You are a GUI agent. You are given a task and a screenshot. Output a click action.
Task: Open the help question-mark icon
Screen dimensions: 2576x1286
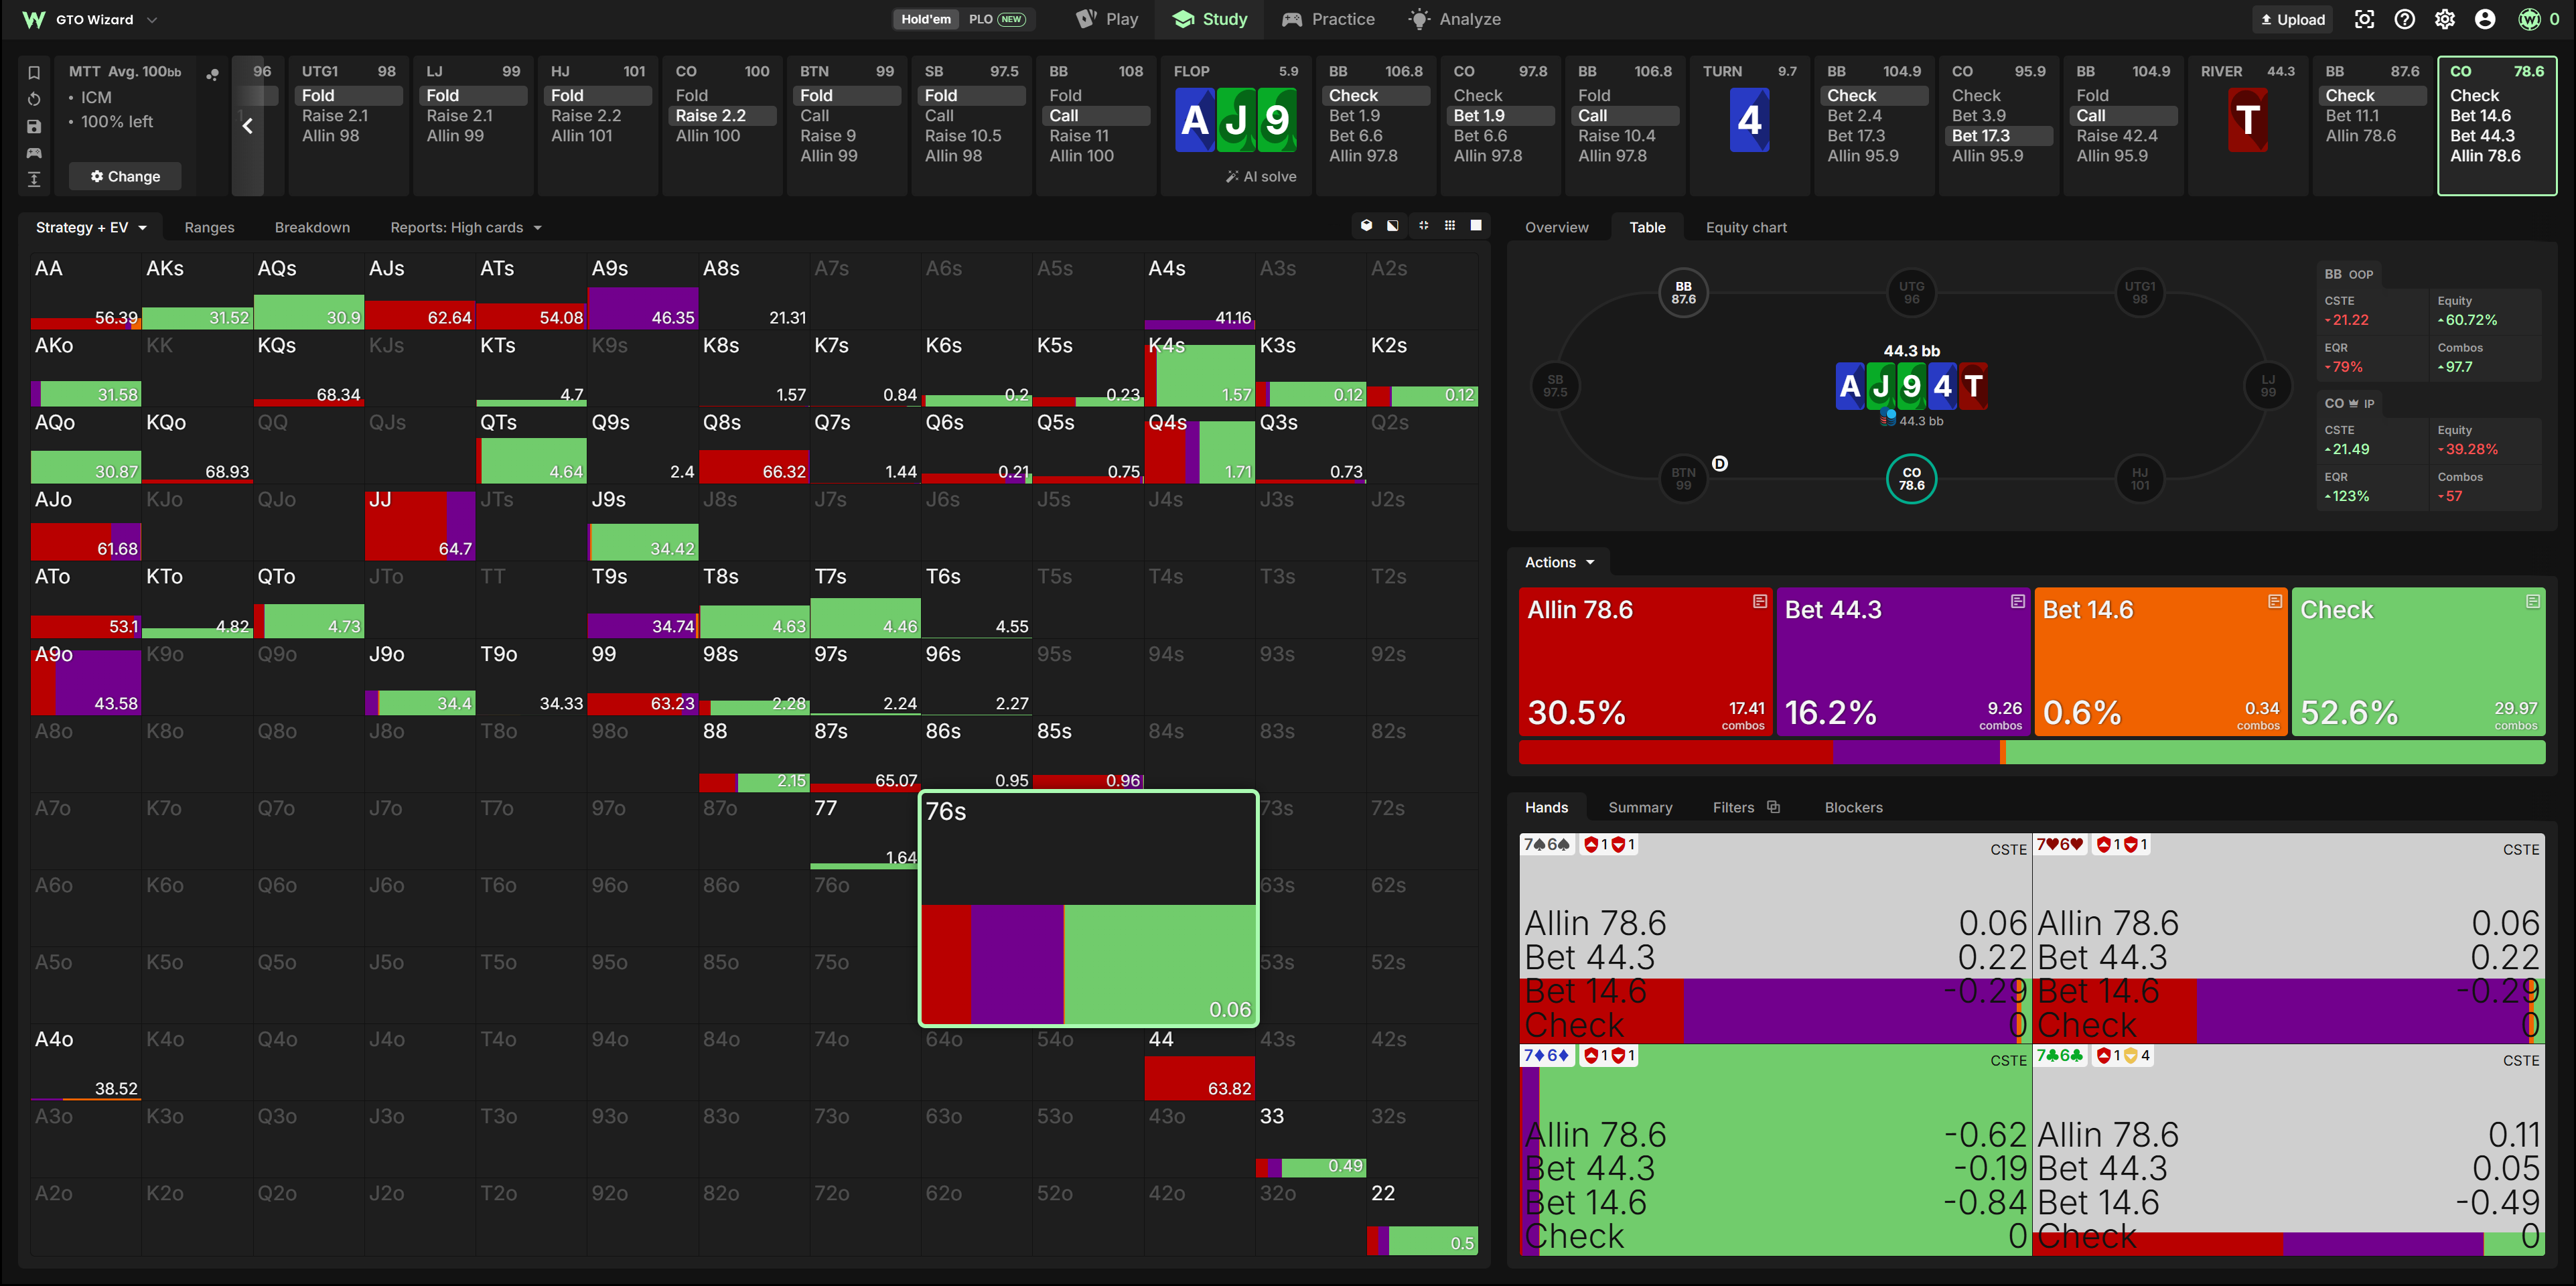click(2405, 19)
